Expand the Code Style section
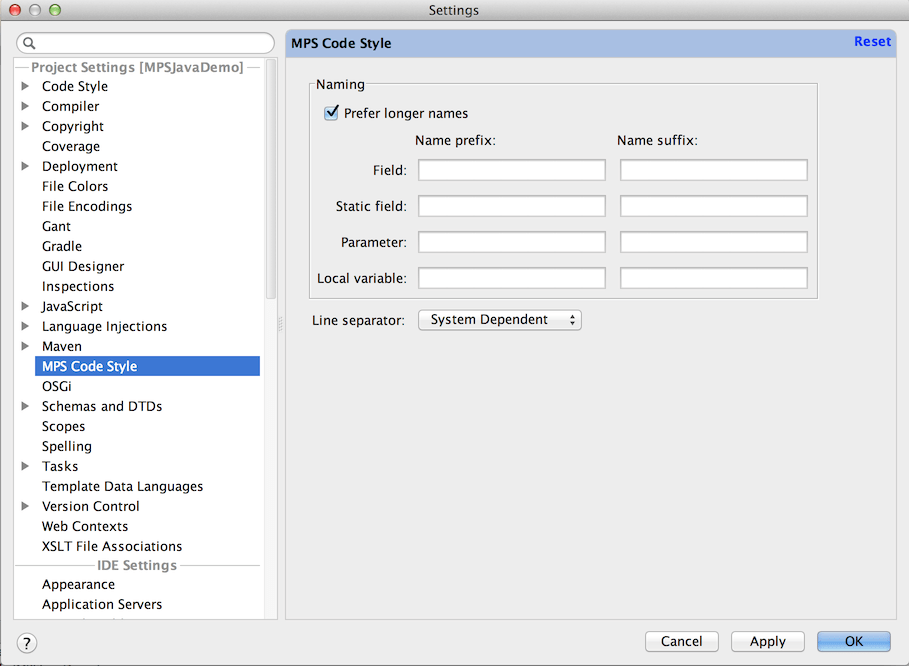Viewport: 909px width, 666px height. click(x=24, y=86)
